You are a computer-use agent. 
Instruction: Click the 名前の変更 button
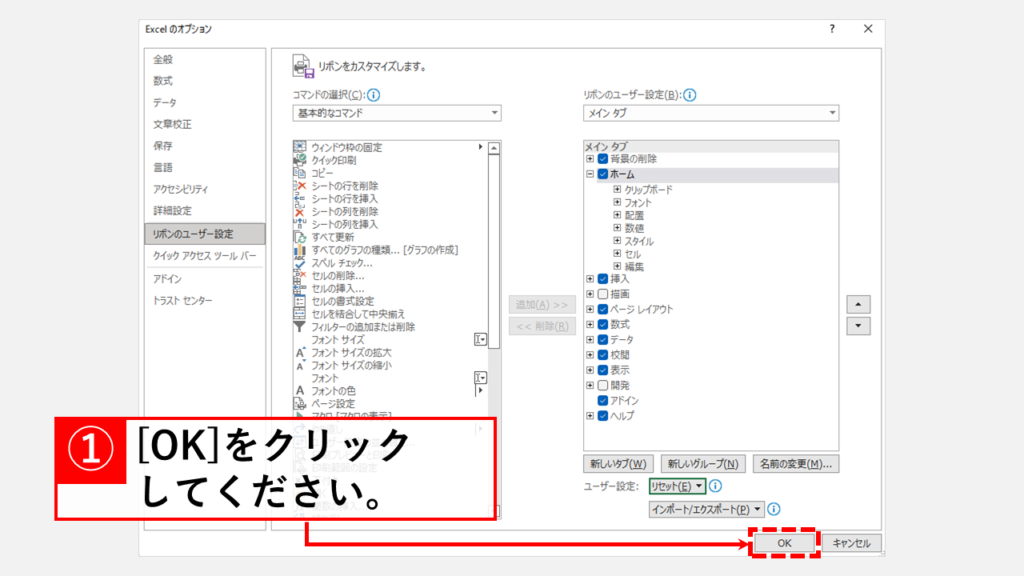(x=795, y=464)
